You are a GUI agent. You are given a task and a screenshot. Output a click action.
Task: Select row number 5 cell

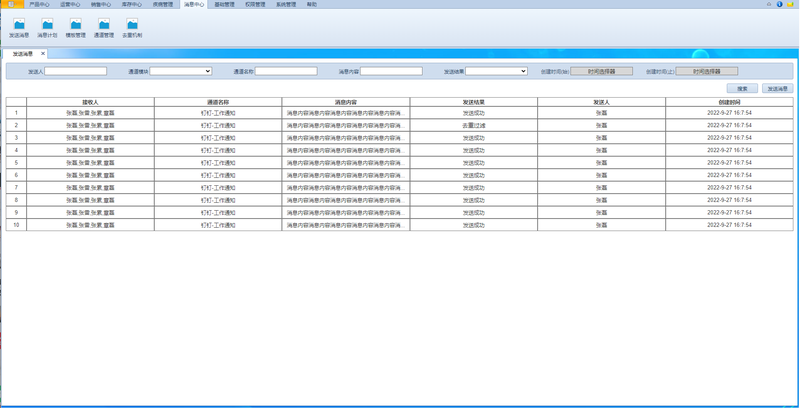point(16,163)
